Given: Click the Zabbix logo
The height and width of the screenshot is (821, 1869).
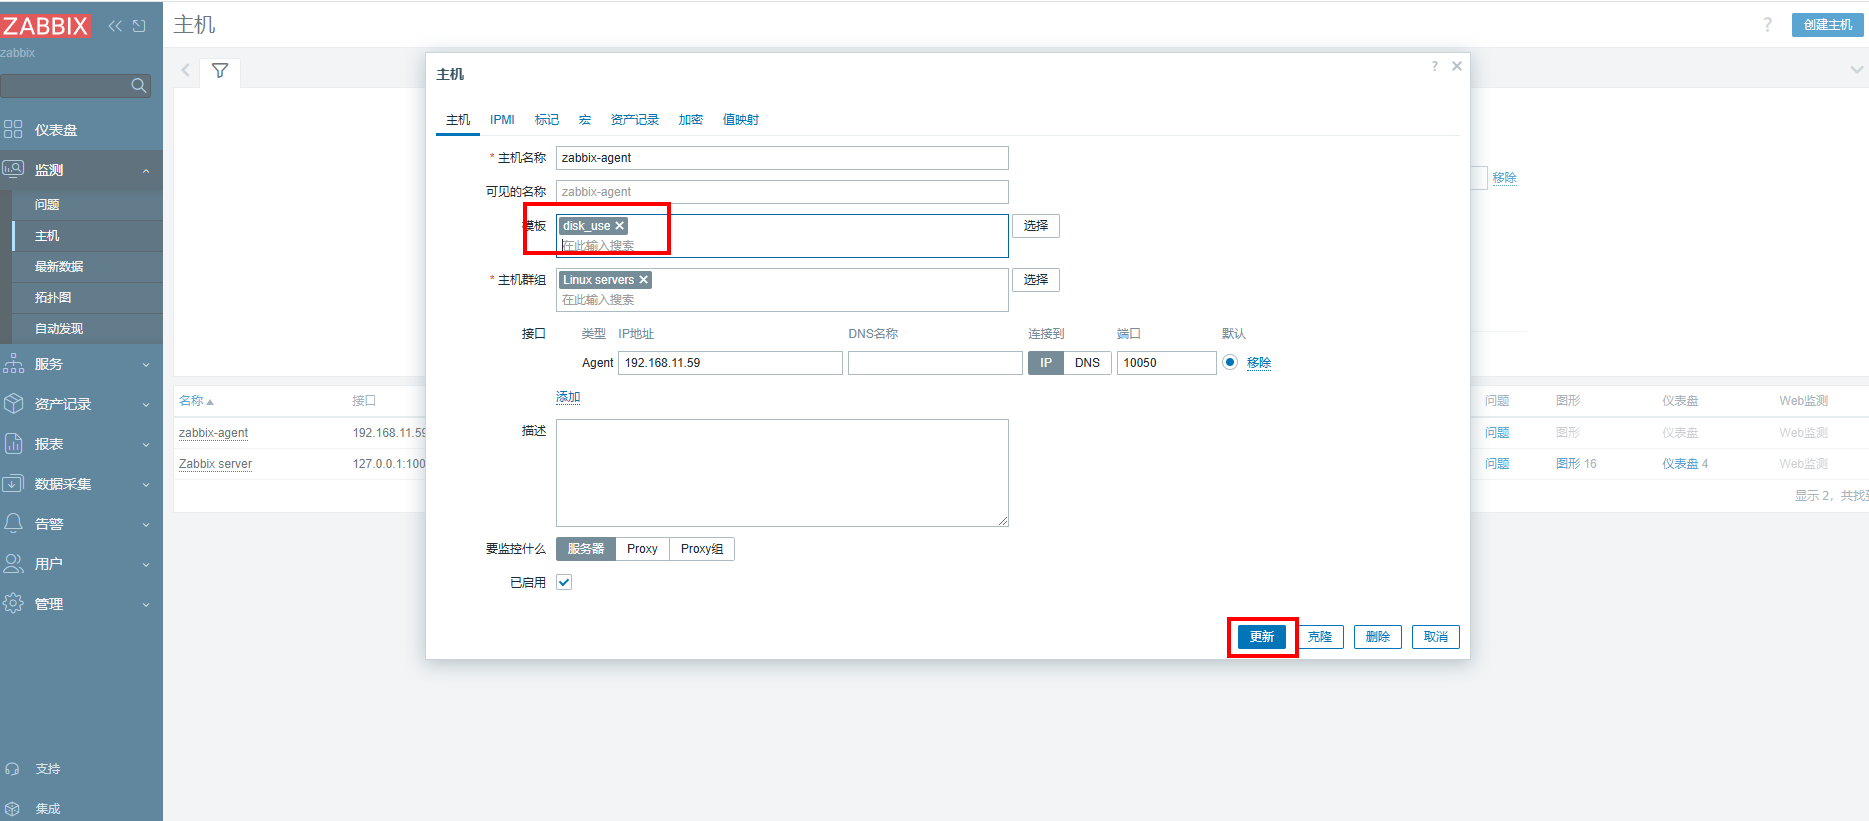Looking at the screenshot, I should [46, 26].
